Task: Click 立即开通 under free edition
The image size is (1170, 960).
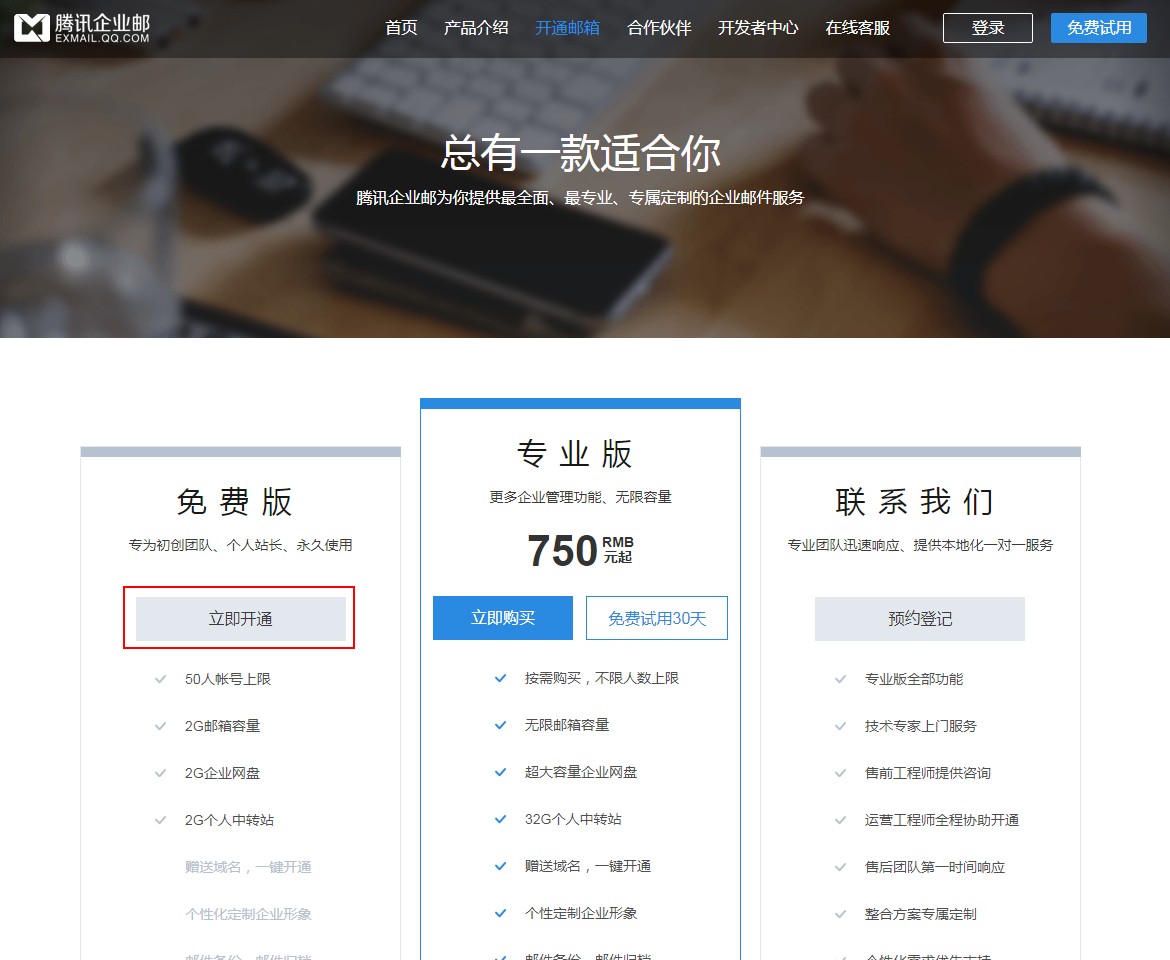Action: tap(240, 619)
